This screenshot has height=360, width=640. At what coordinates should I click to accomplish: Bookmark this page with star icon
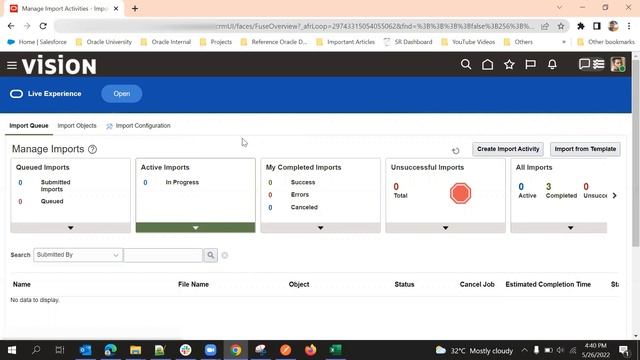pos(561,26)
